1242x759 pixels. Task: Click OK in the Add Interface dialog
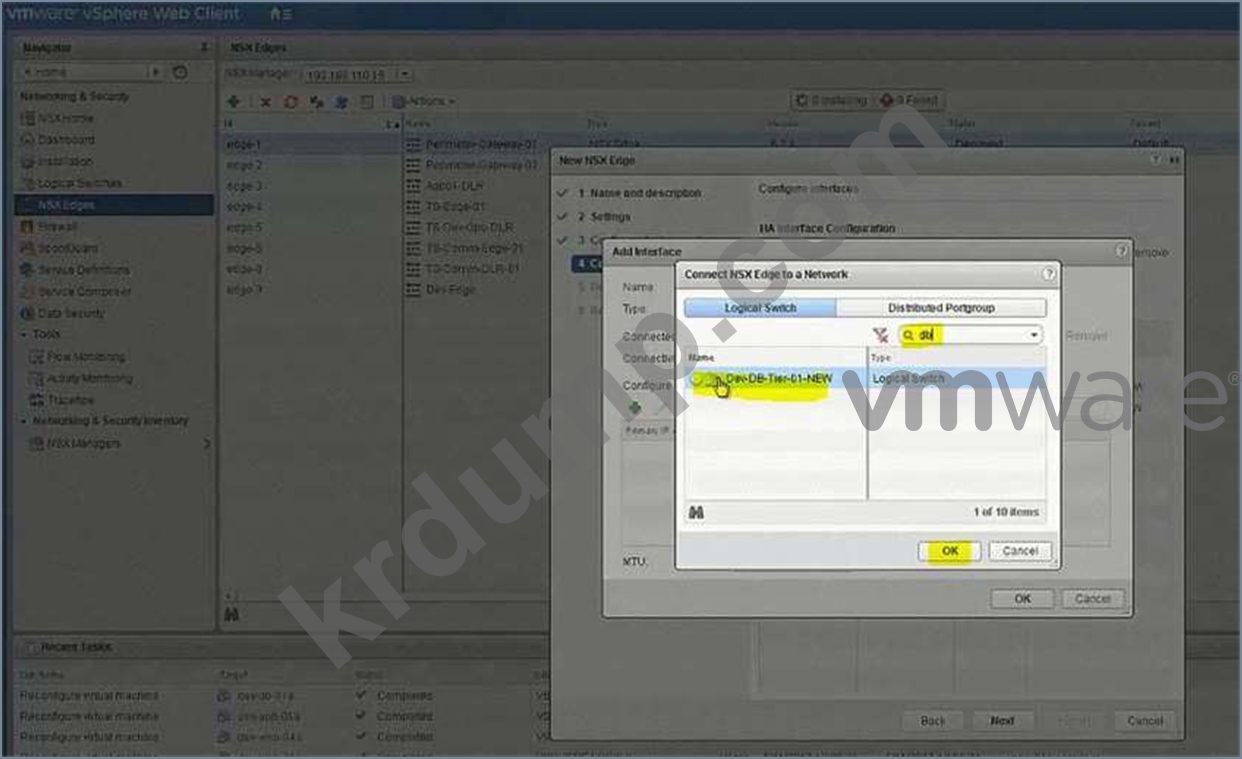[x=1022, y=598]
